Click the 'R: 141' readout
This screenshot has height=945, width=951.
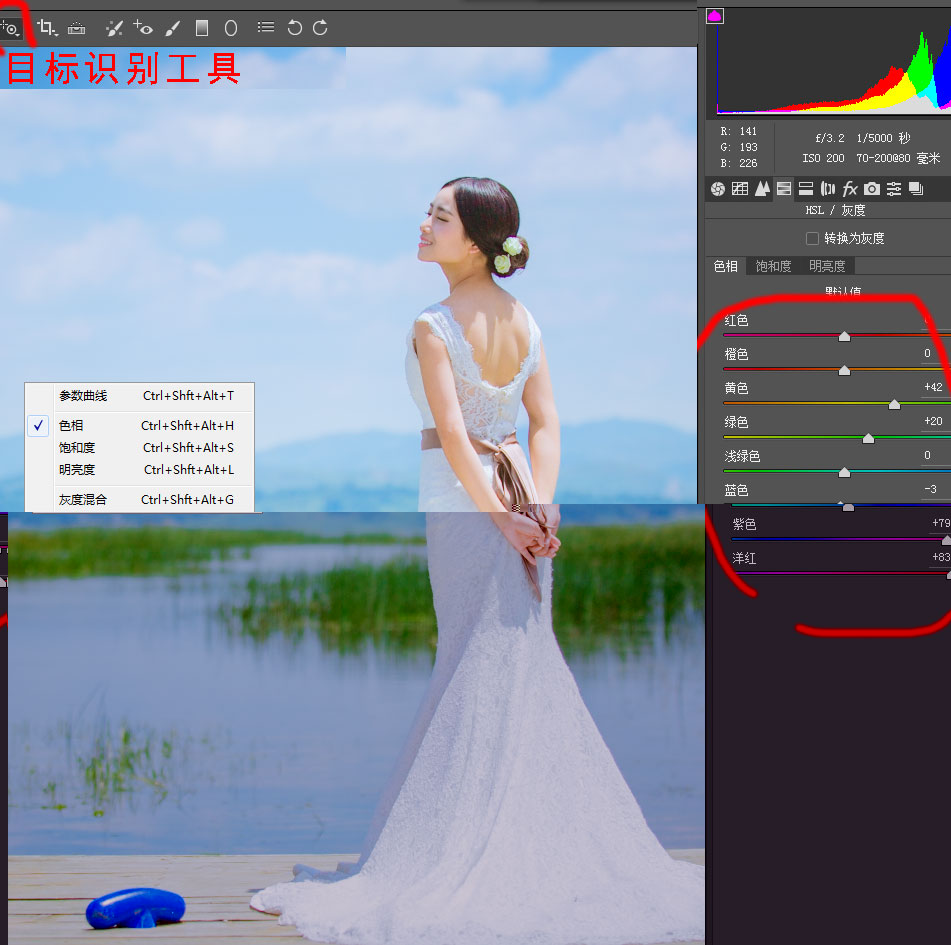[x=739, y=131]
